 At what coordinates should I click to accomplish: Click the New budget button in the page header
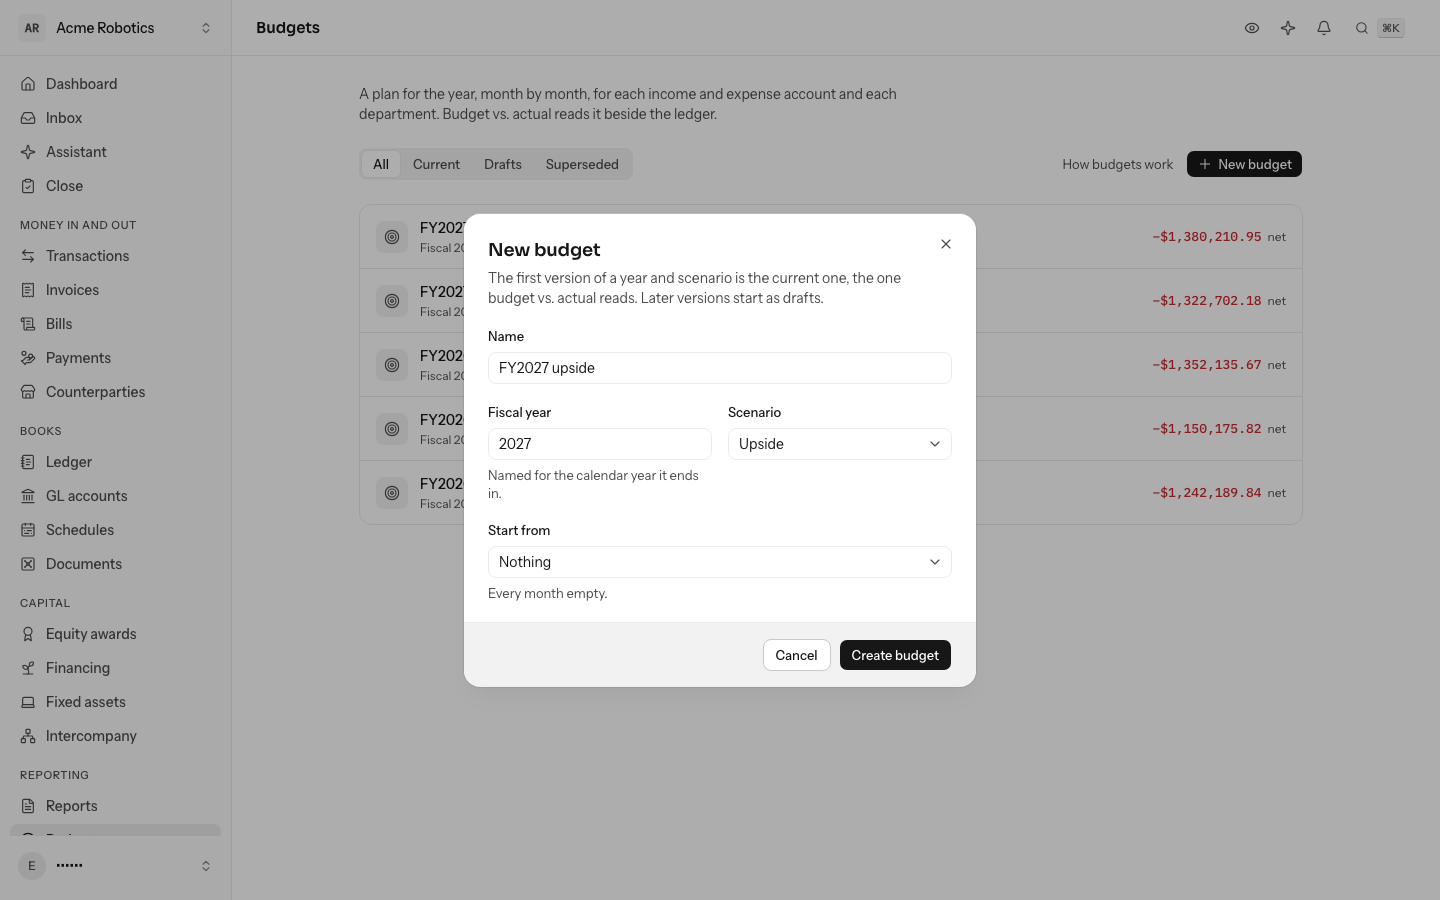[x=1244, y=164]
